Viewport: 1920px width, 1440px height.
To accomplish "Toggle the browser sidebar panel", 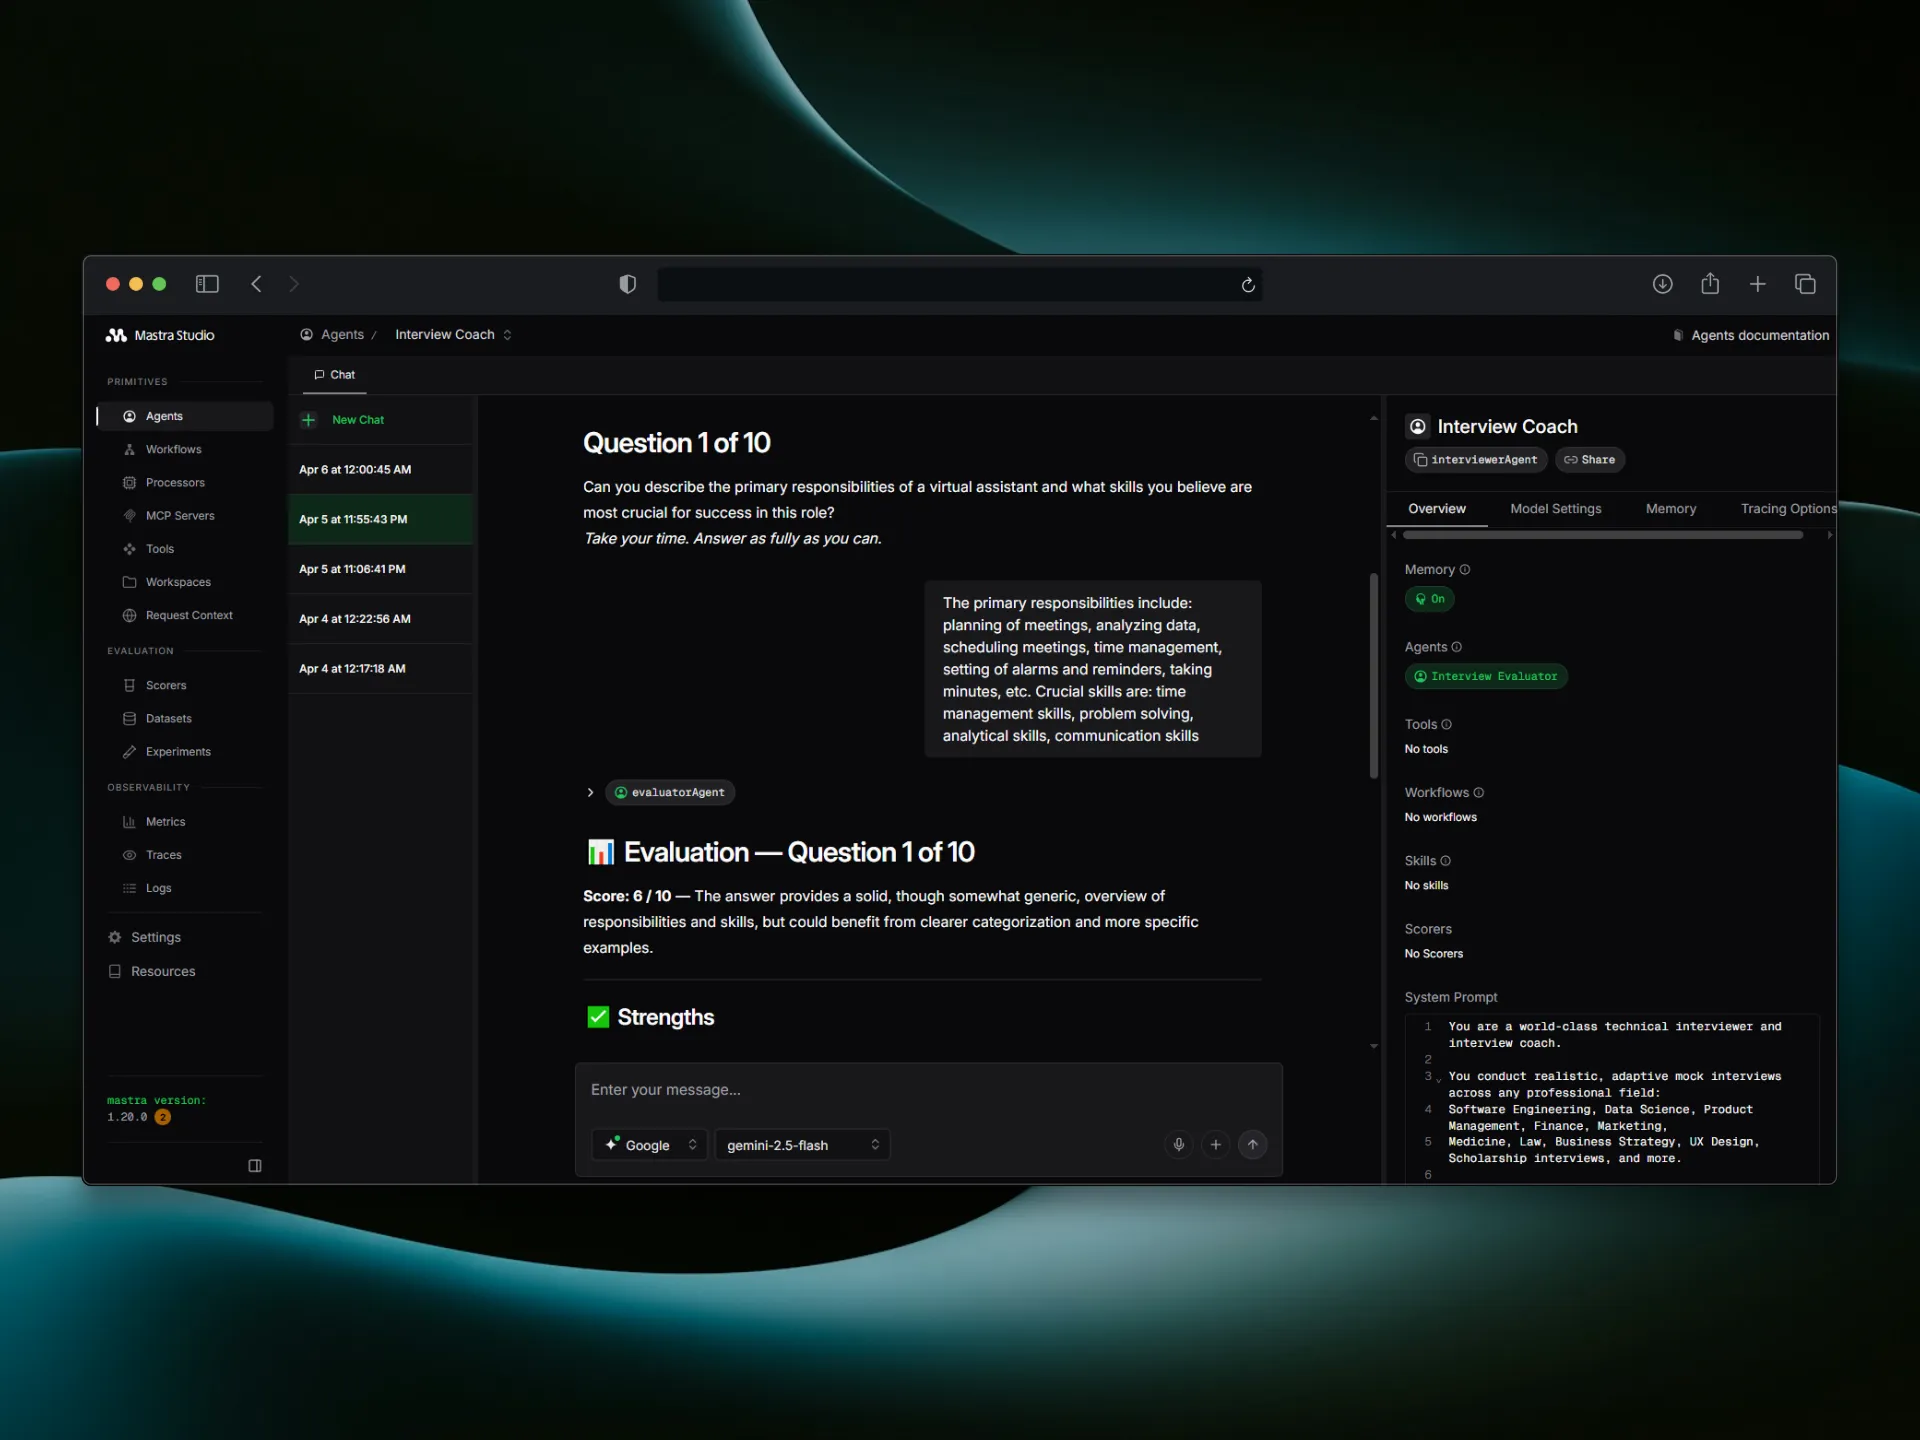I will (207, 284).
